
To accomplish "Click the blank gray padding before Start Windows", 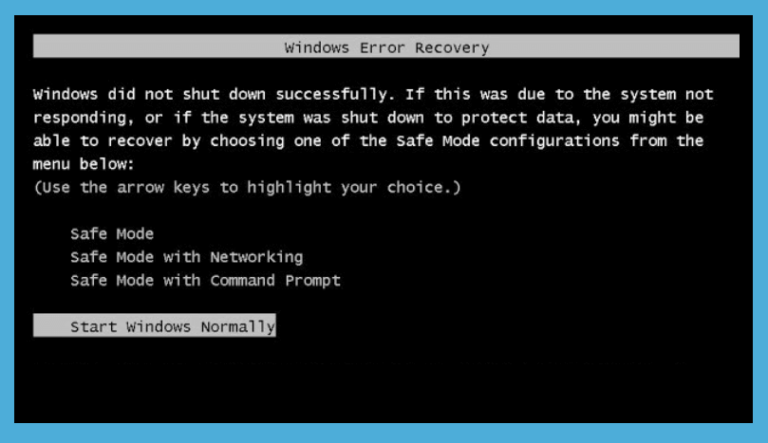I will coord(51,325).
